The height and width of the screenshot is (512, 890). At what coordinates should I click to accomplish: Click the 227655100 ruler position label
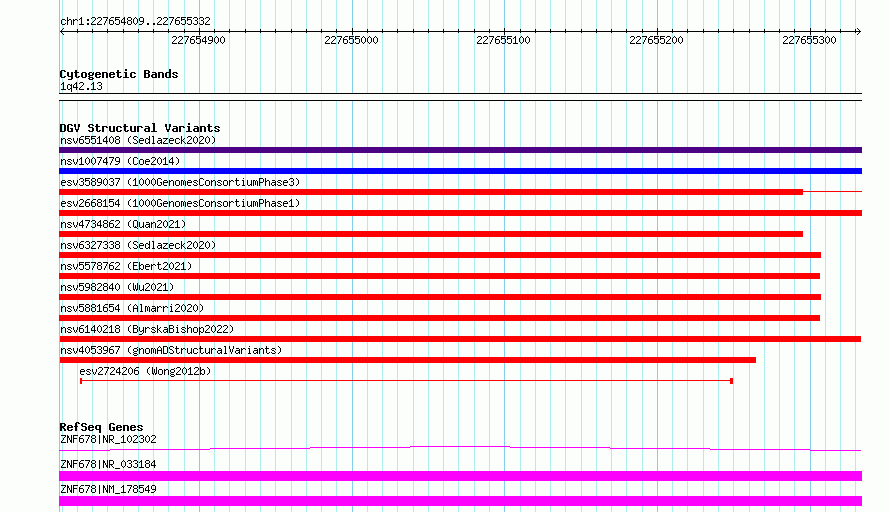tap(503, 40)
